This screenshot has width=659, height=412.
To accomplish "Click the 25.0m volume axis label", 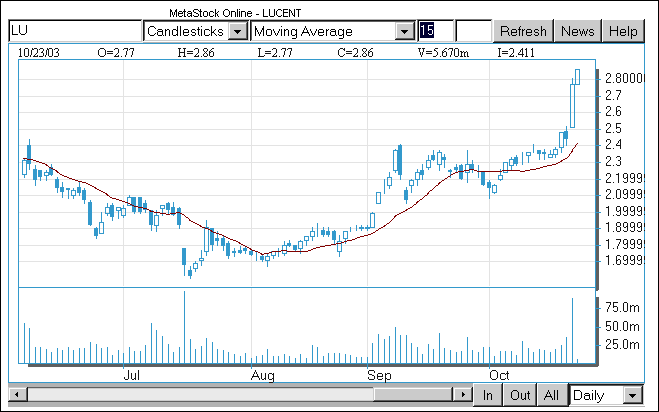I will (x=622, y=345).
